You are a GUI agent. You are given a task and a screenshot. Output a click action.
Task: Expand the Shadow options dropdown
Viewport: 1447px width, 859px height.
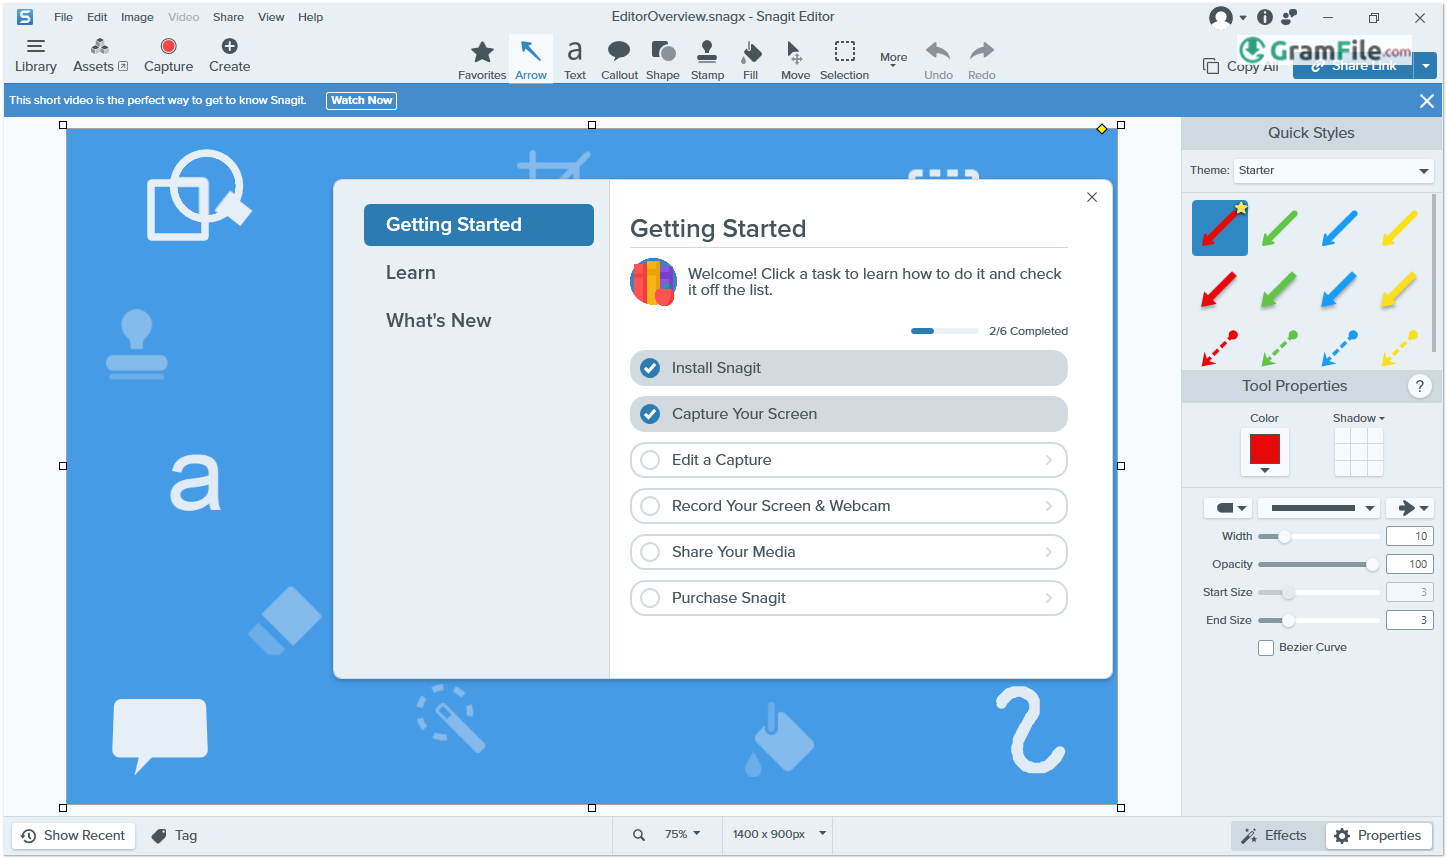click(x=1358, y=418)
